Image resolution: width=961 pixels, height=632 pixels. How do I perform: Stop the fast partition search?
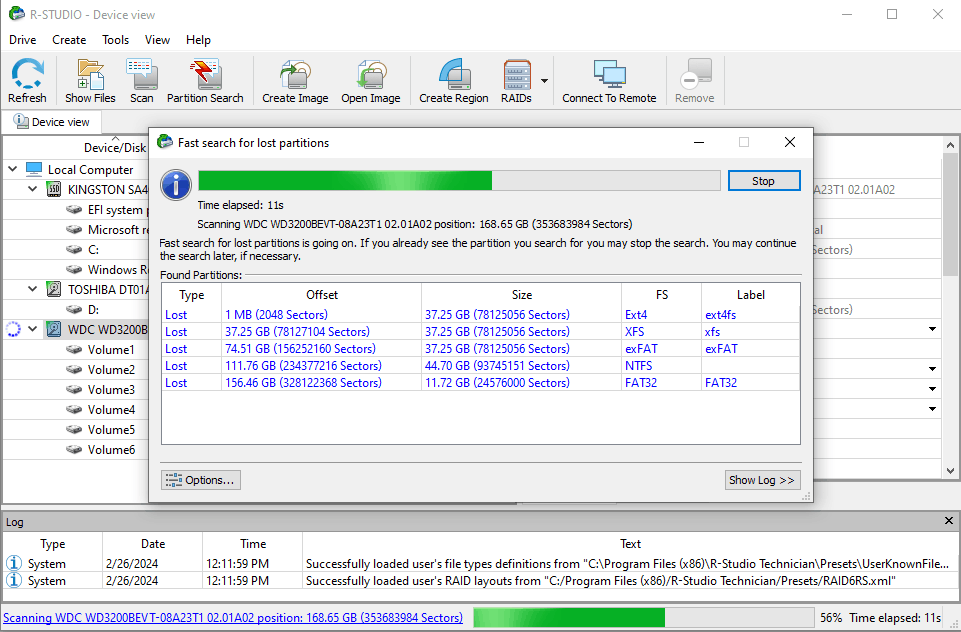pos(764,181)
